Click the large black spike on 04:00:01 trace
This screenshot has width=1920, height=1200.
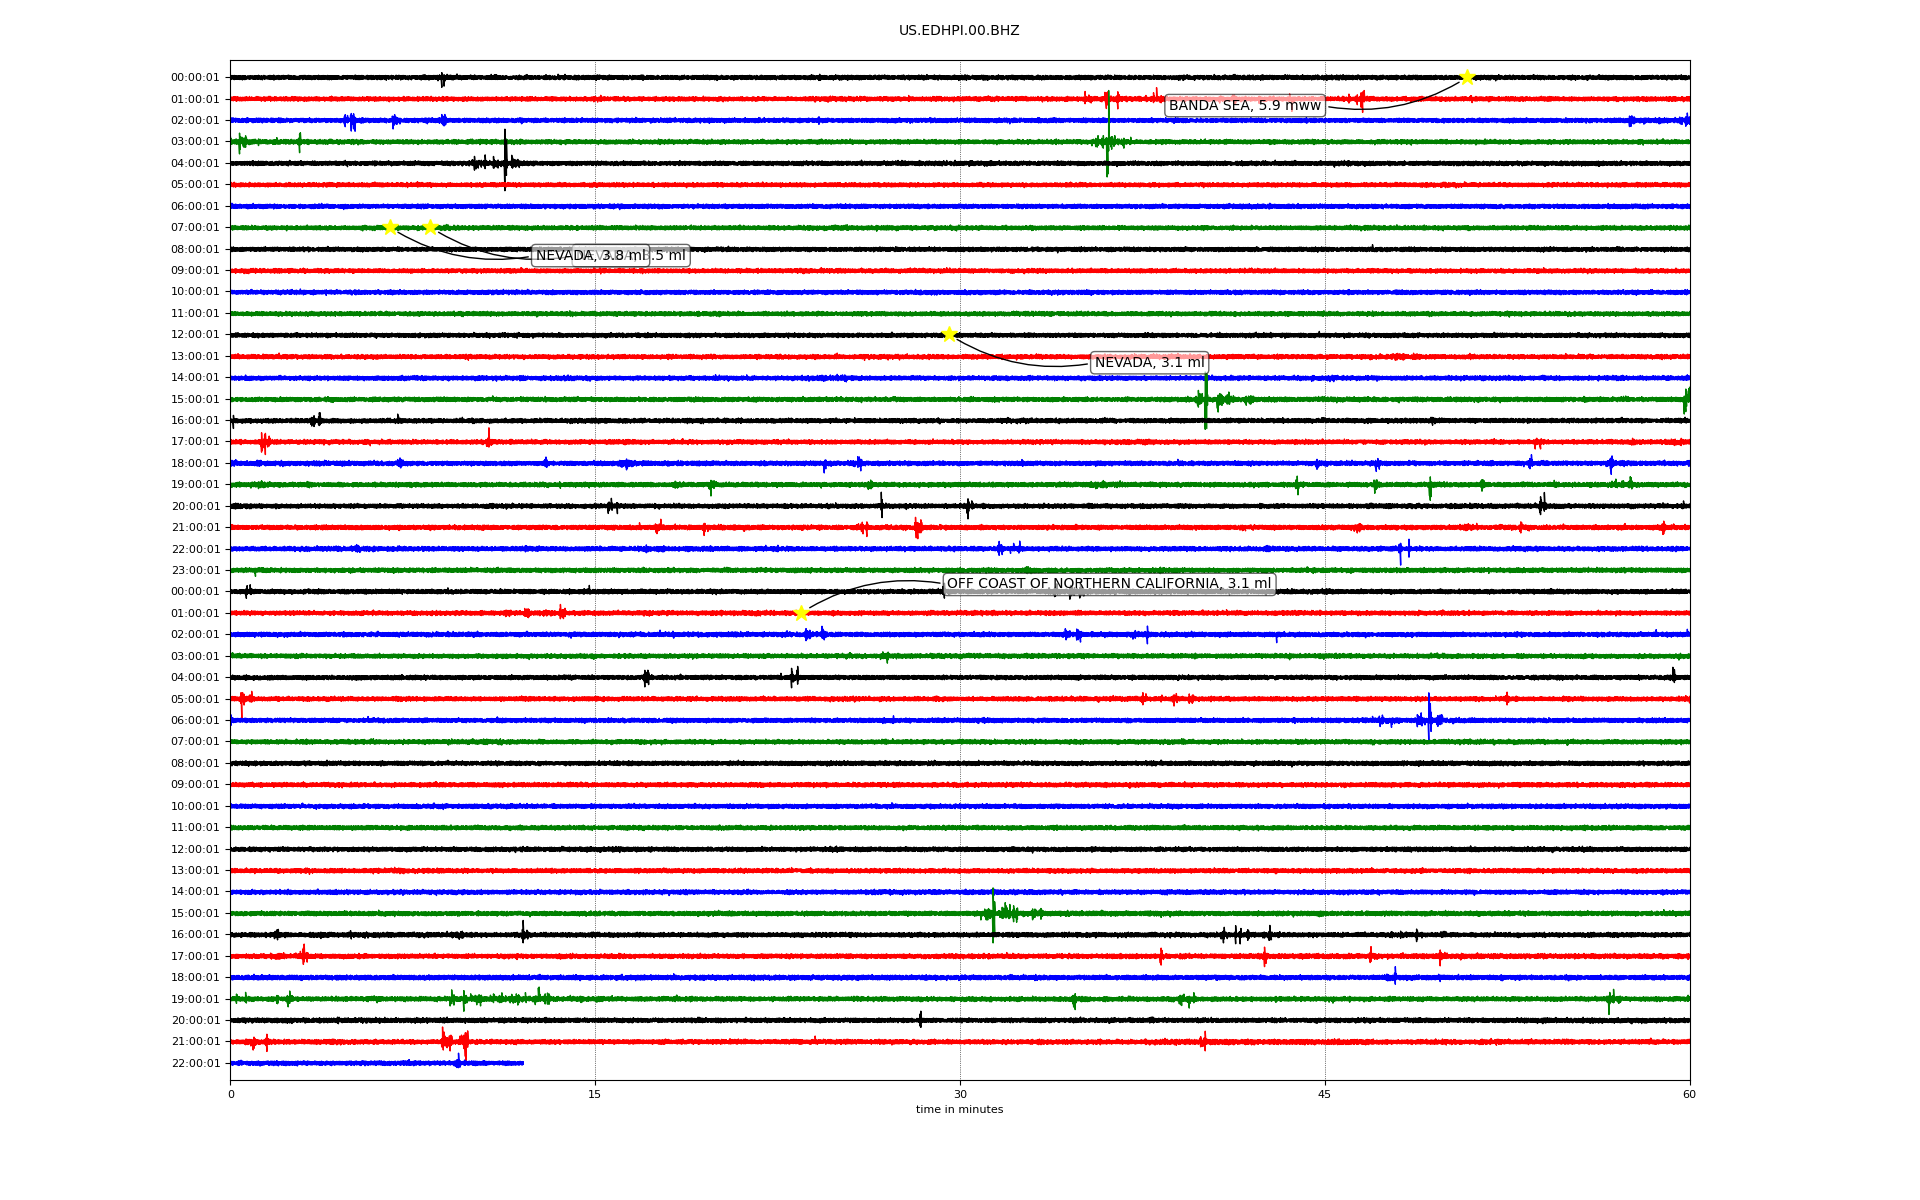point(505,160)
